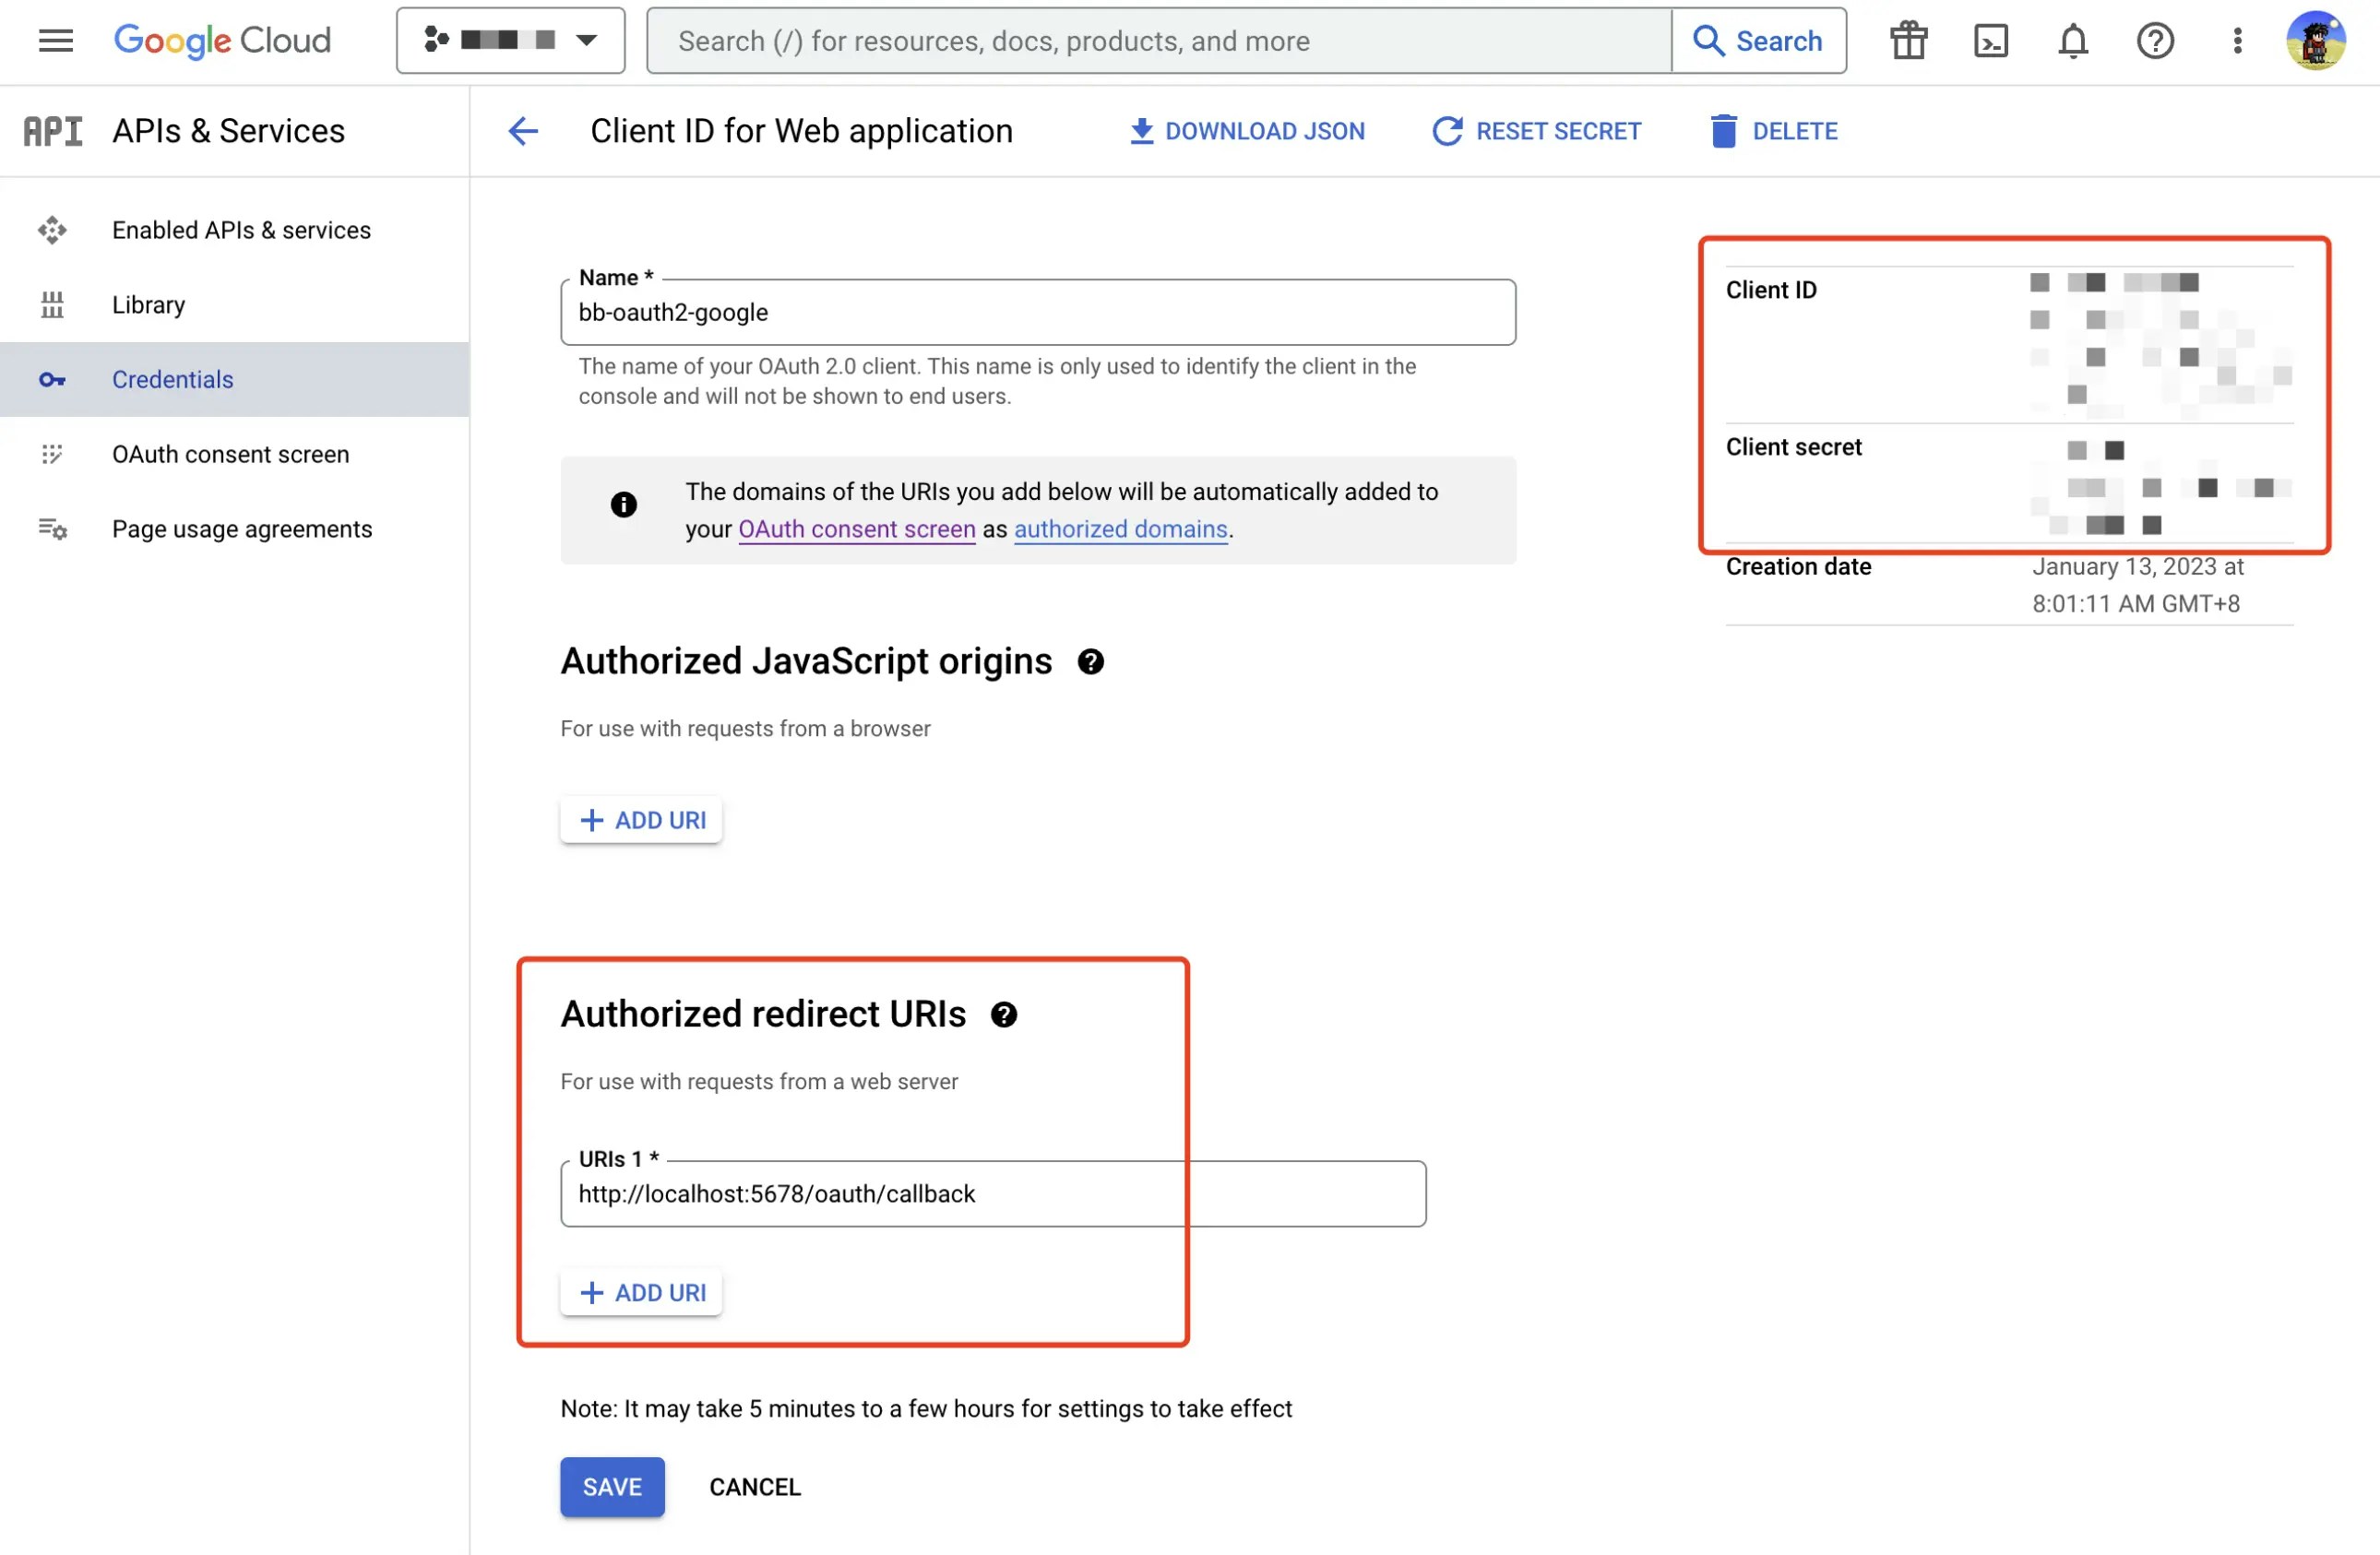Download the client JSON file
This screenshot has width=2380, height=1555.
click(x=1247, y=130)
